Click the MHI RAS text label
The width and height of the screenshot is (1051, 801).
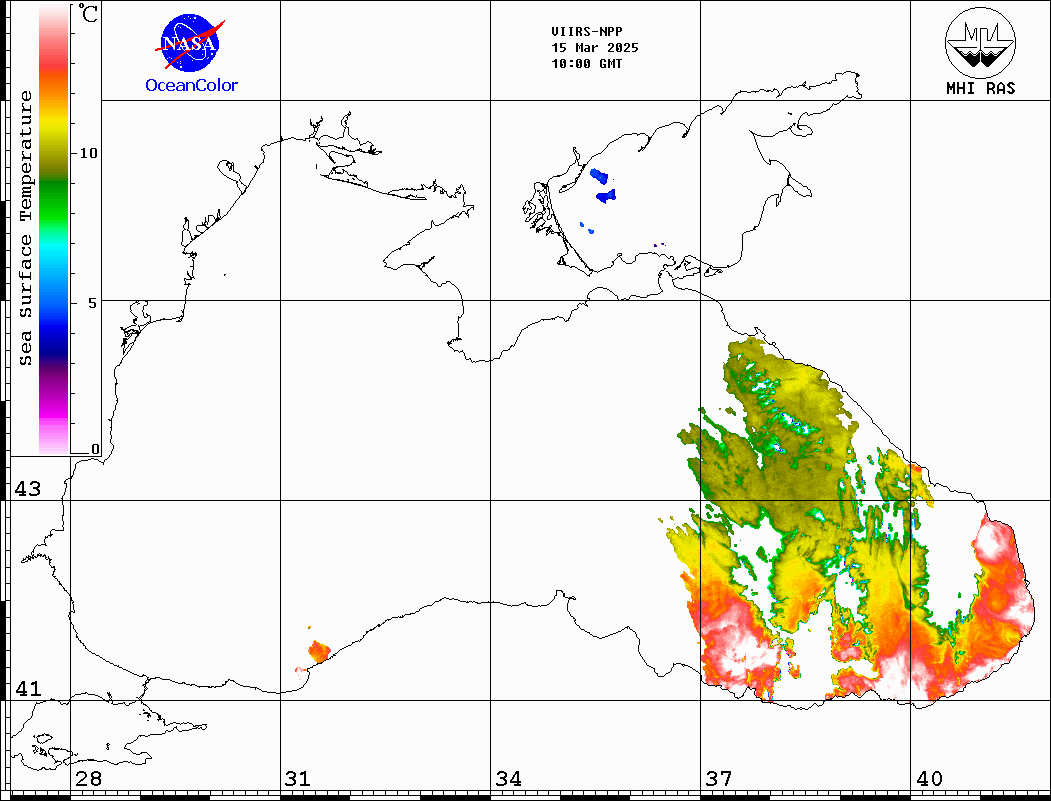tap(980, 88)
